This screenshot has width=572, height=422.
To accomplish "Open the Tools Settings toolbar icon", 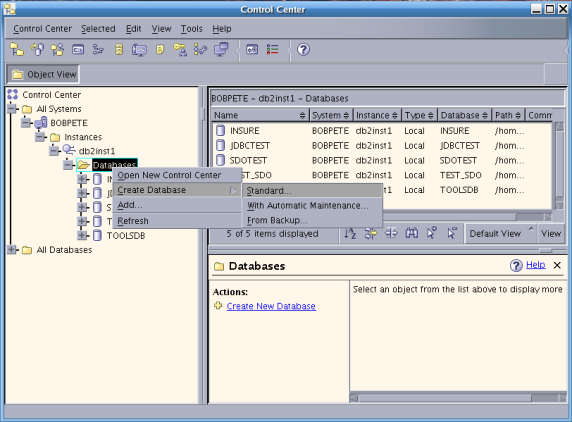I will [252, 49].
